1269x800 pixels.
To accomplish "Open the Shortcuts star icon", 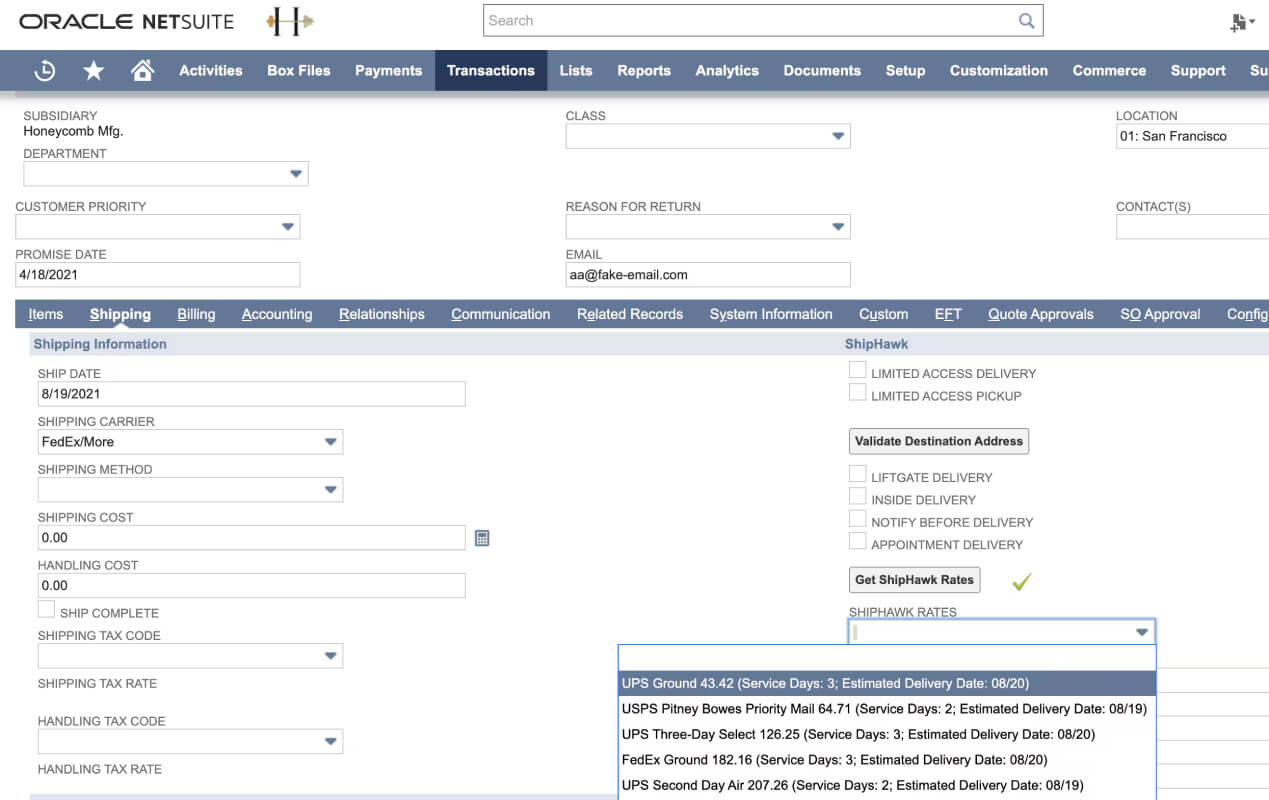I will pyautogui.click(x=94, y=70).
